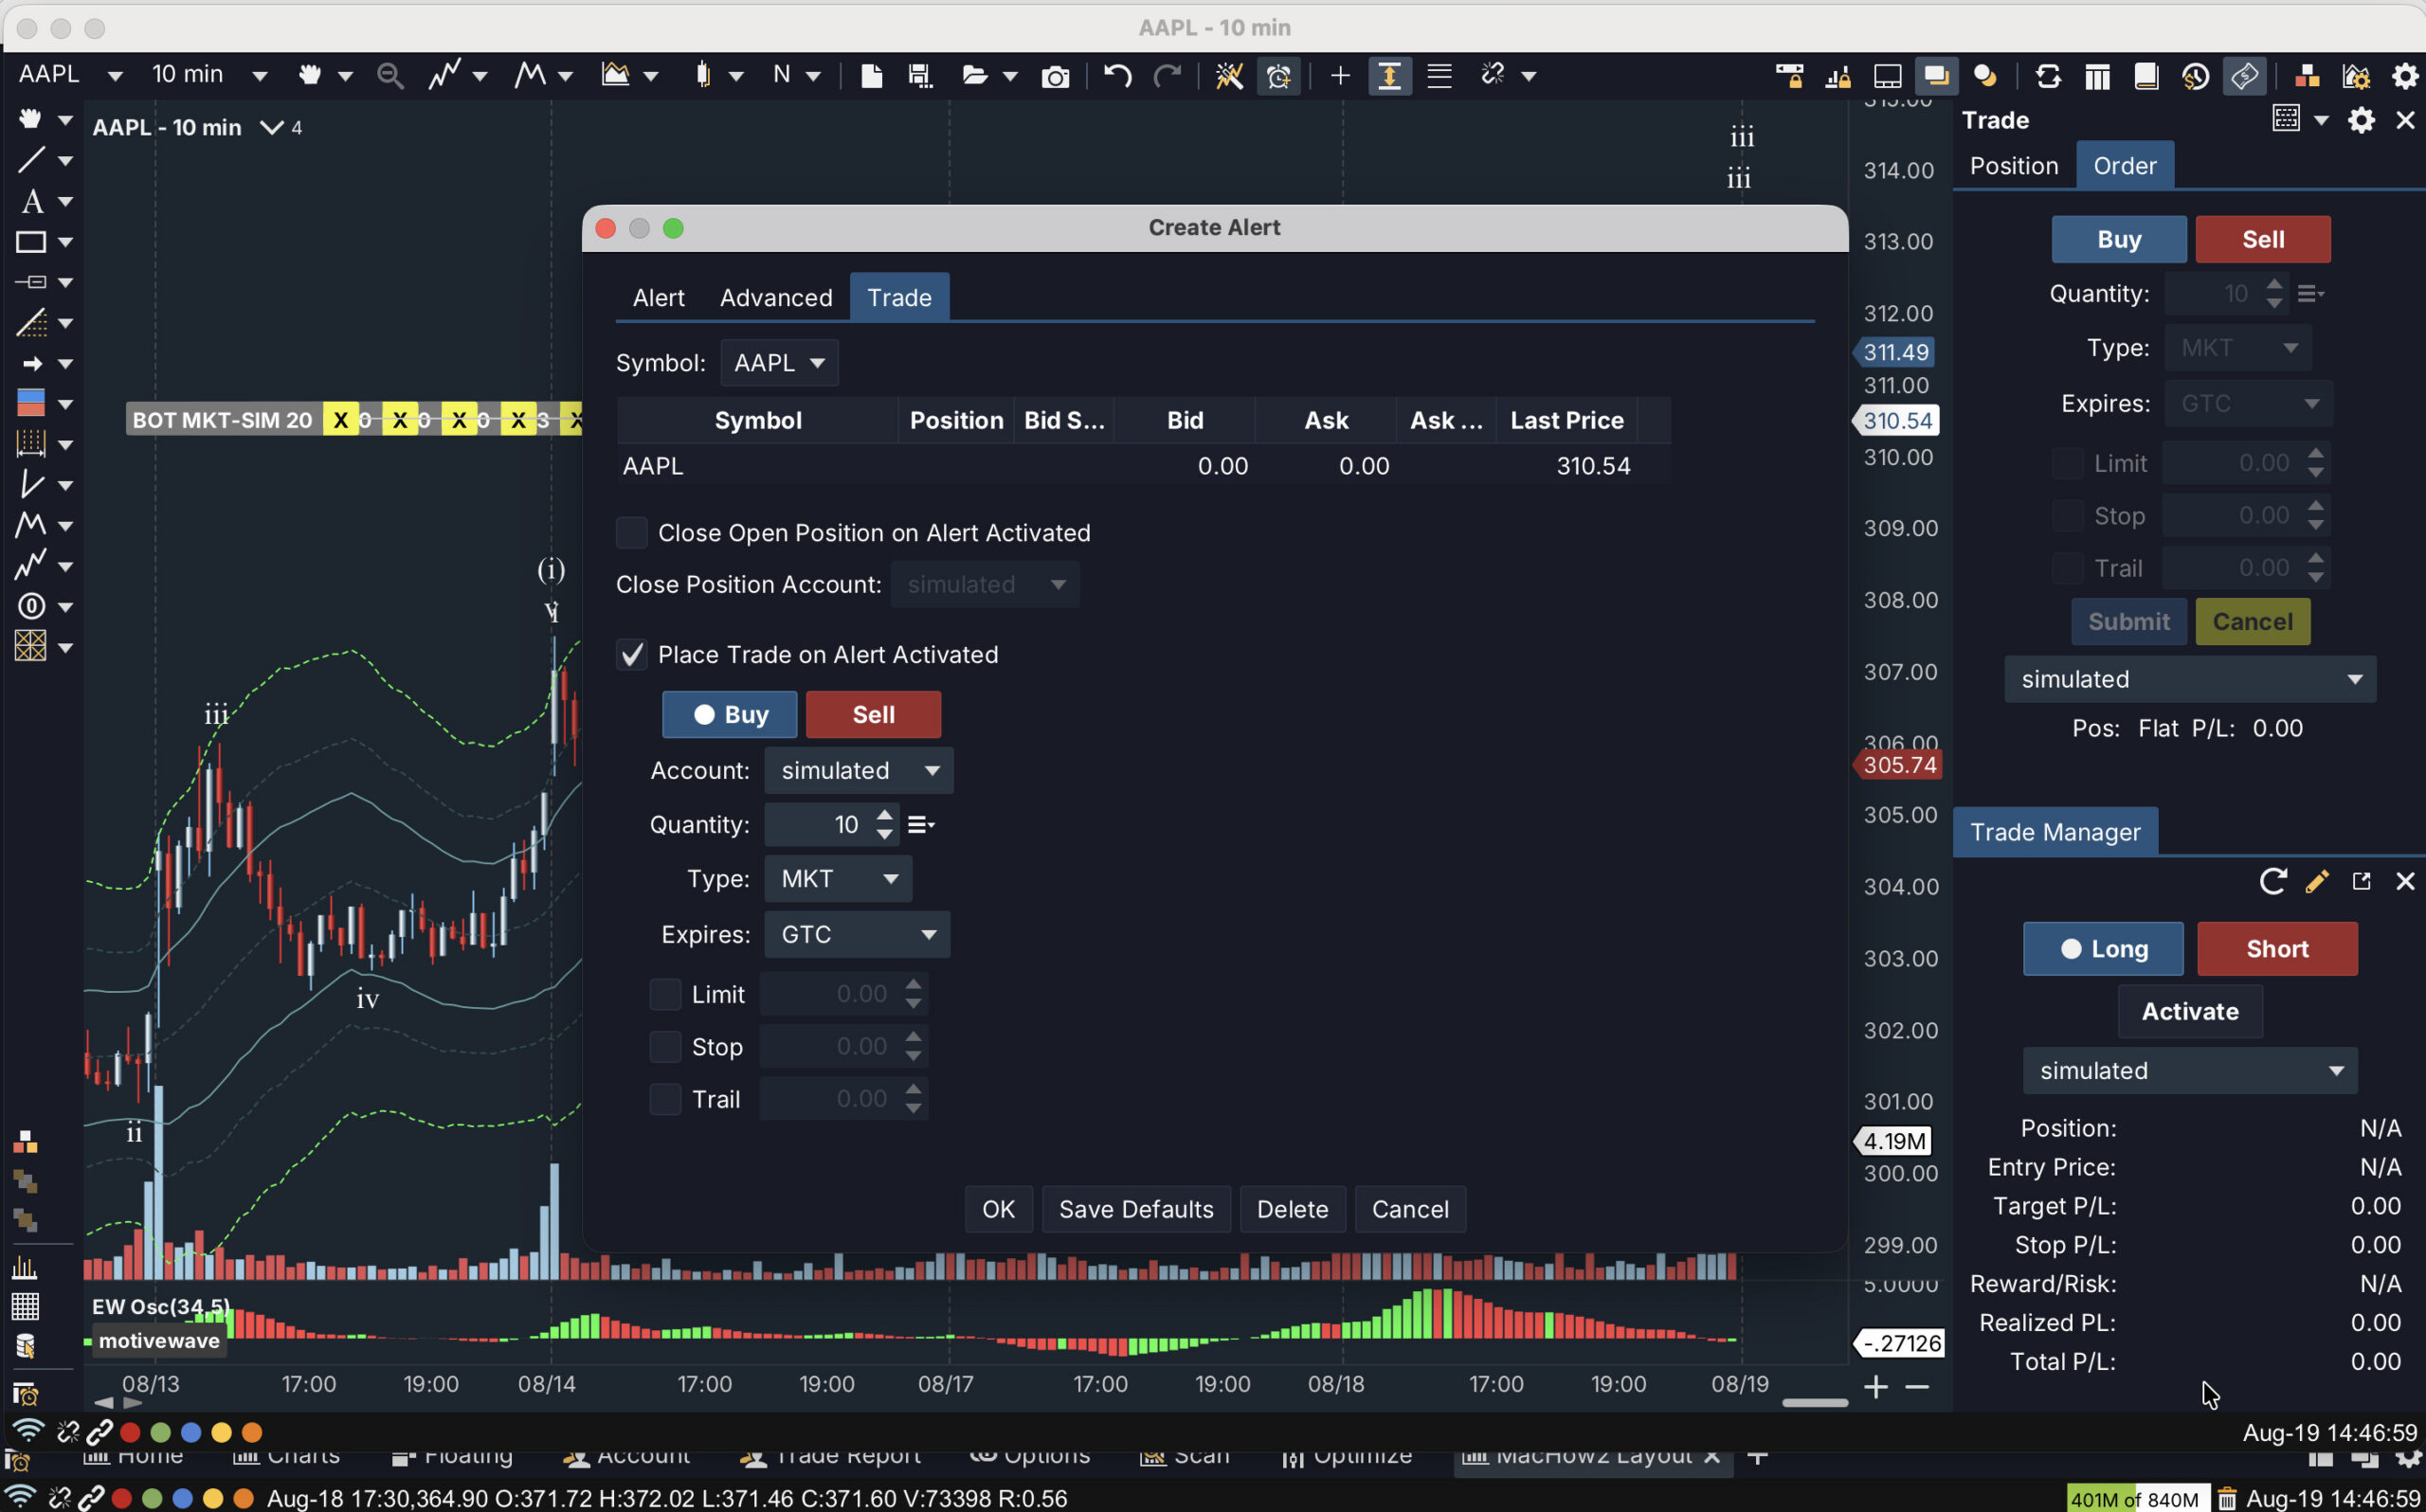The image size is (2426, 1512).
Task: Select the Elliptical zero-circle tool in sidebar
Action: tap(31, 606)
